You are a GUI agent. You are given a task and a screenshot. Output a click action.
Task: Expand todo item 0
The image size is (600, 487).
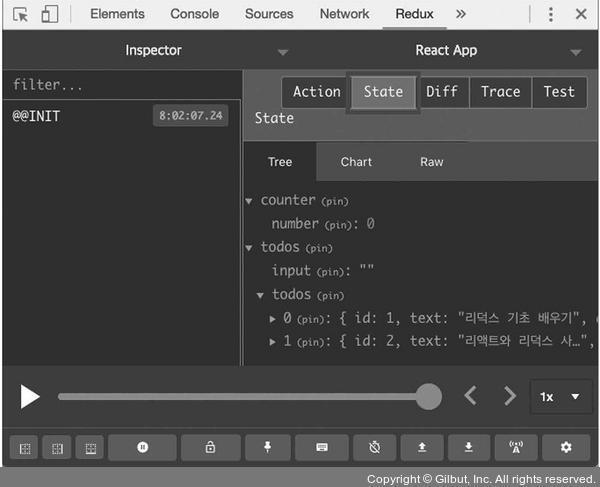272,319
